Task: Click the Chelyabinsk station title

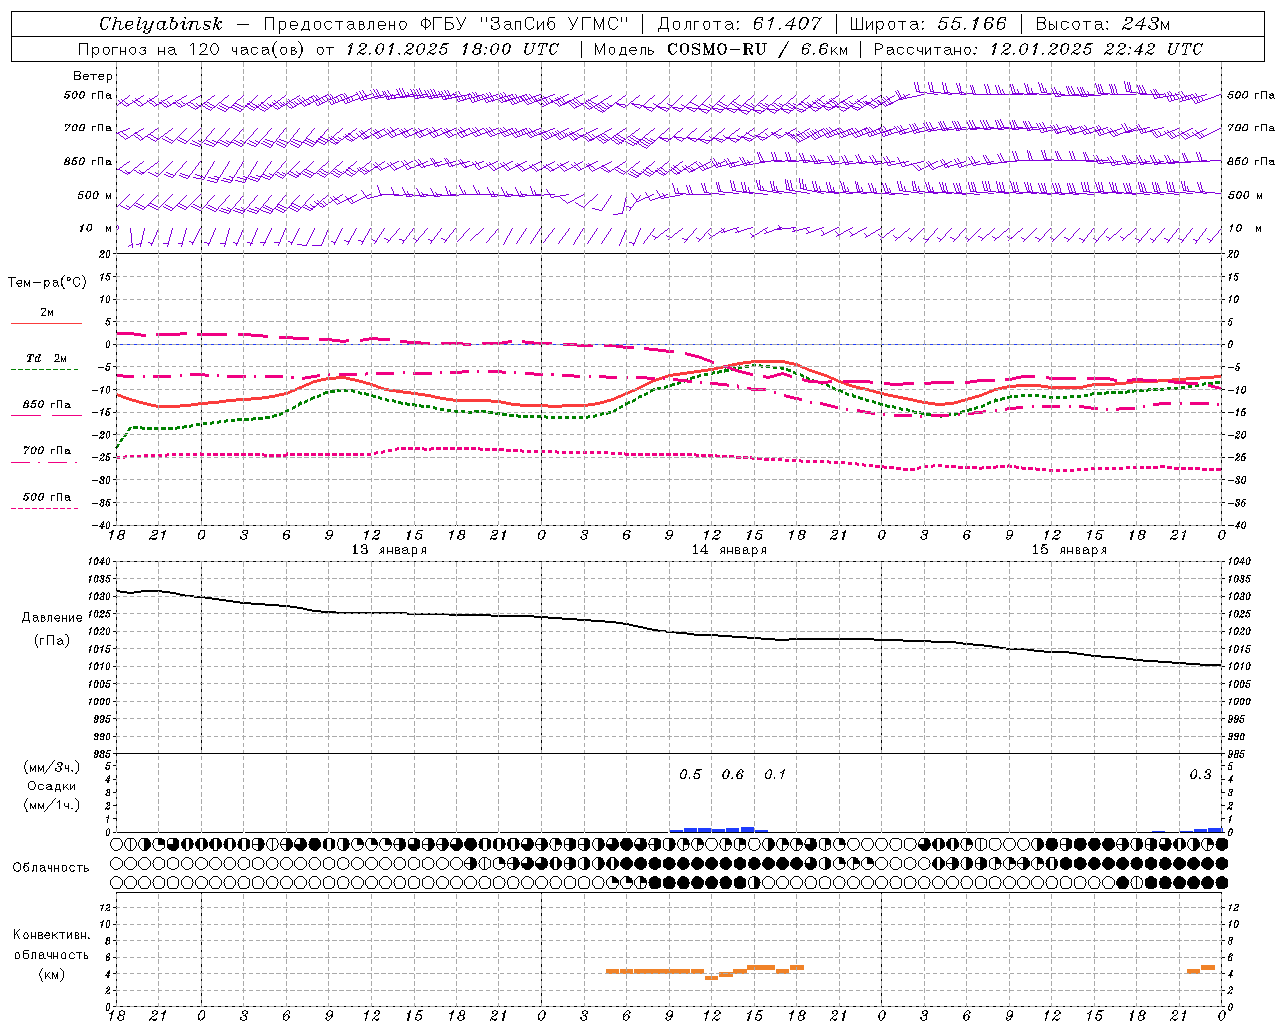Action: coord(161,24)
